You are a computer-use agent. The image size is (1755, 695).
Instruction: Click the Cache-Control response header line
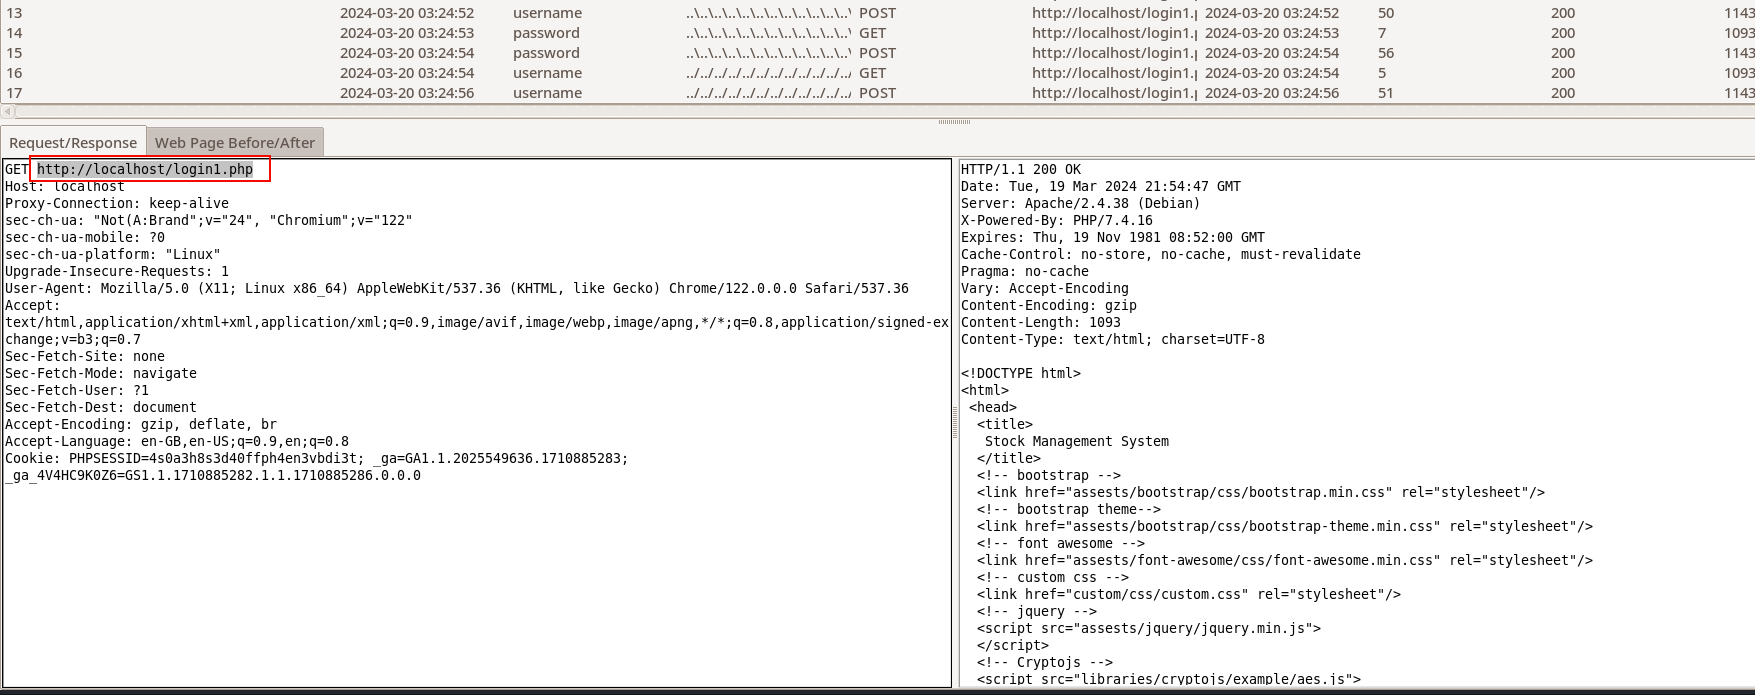coord(1161,254)
